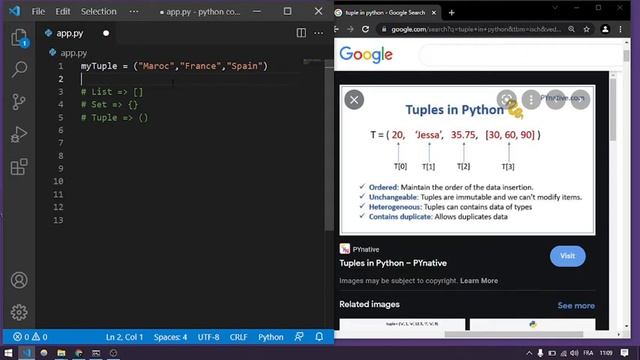Show hidden menus via title bar ellipsis
The image size is (640, 360).
134,11
